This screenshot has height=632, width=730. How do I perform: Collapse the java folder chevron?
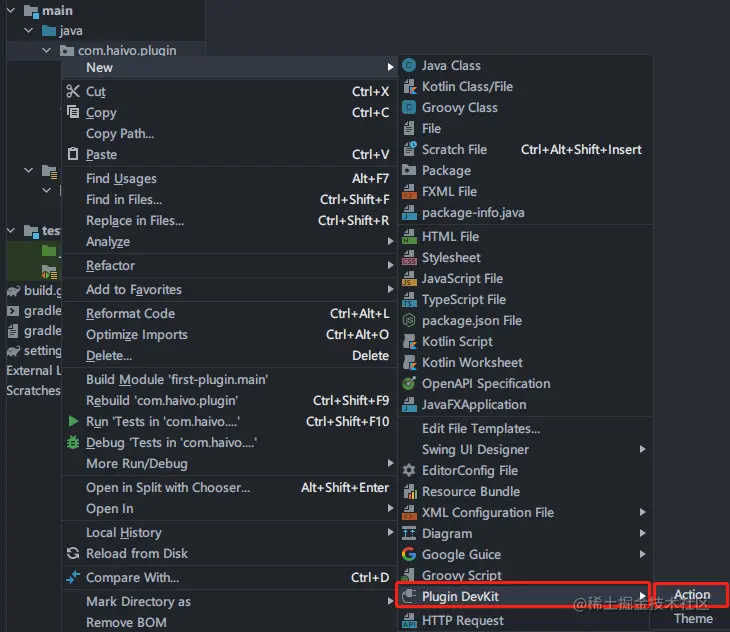pyautogui.click(x=29, y=30)
